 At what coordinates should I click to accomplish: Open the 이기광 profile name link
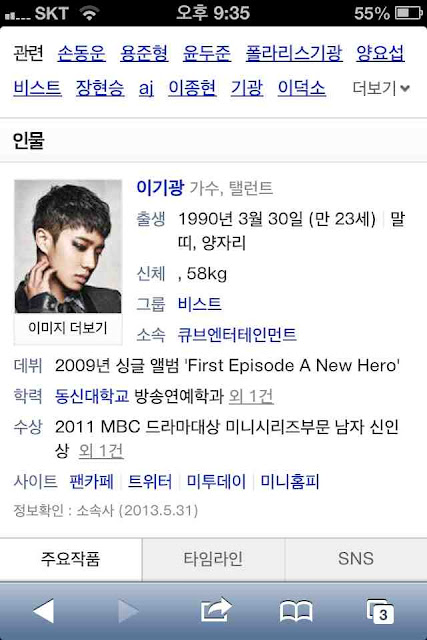tap(160, 187)
